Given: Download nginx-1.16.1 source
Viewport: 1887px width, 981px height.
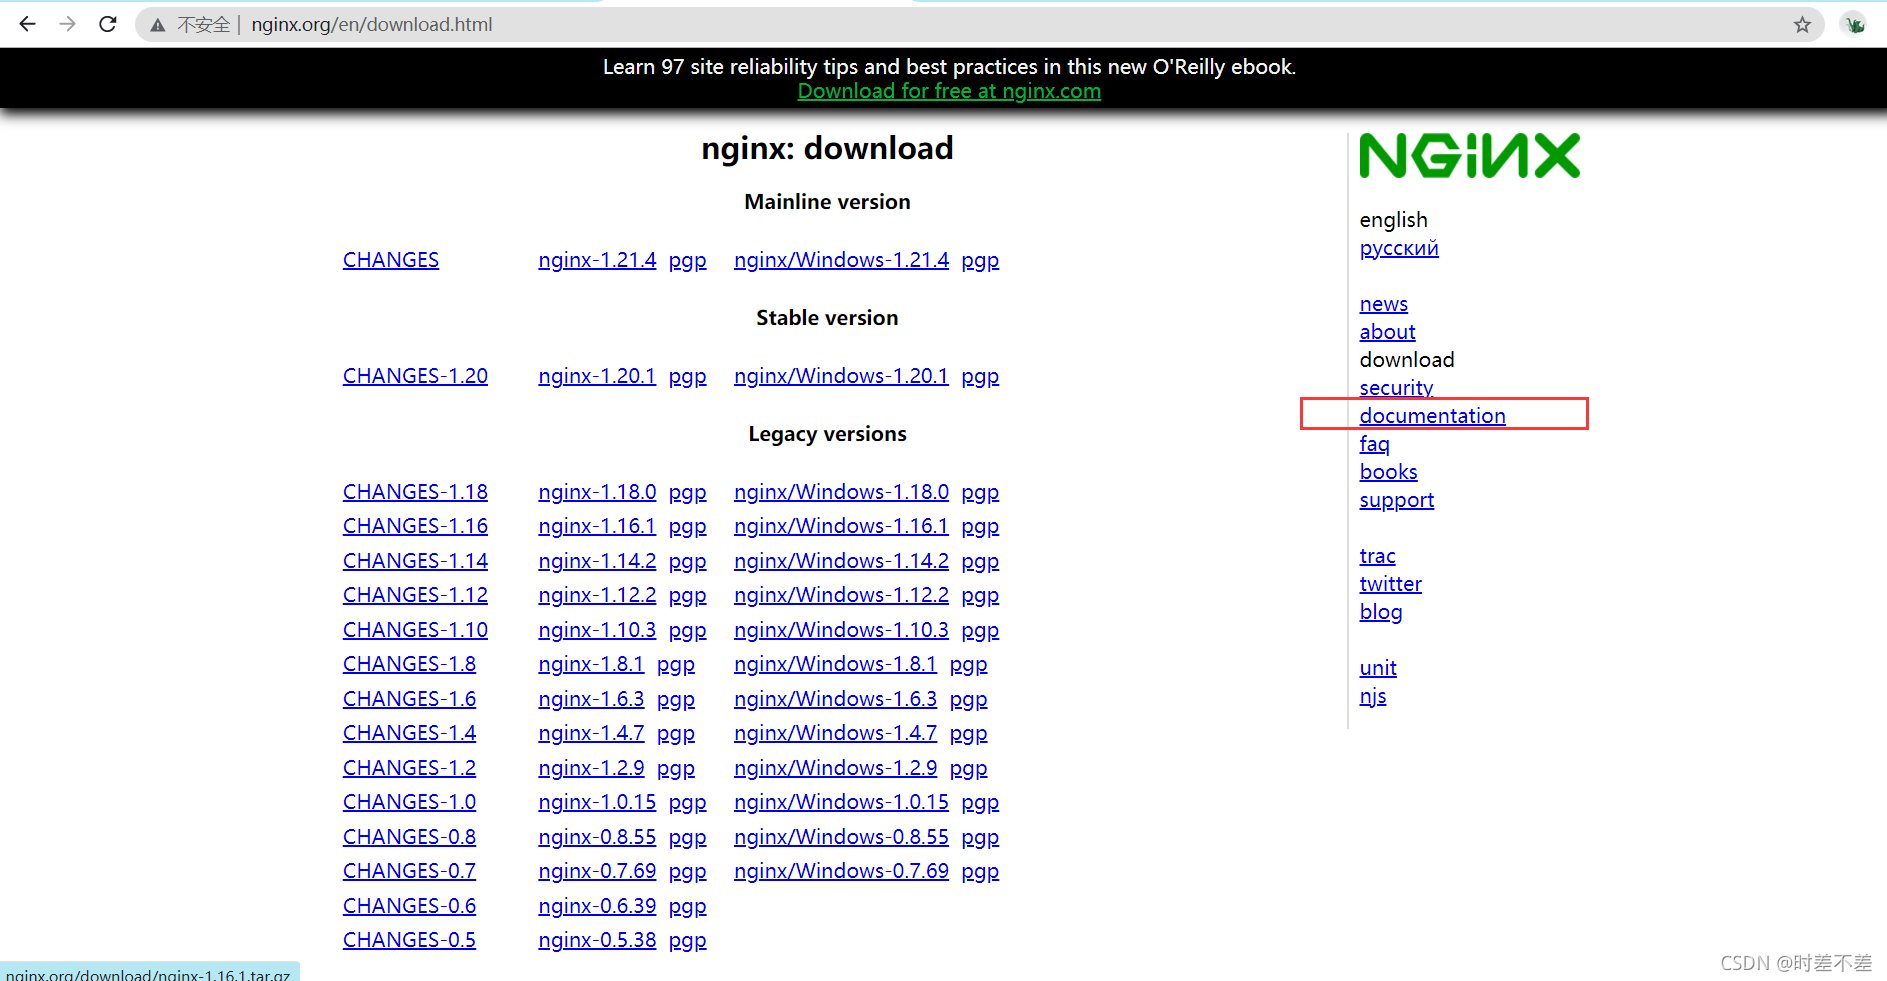Looking at the screenshot, I should [597, 526].
